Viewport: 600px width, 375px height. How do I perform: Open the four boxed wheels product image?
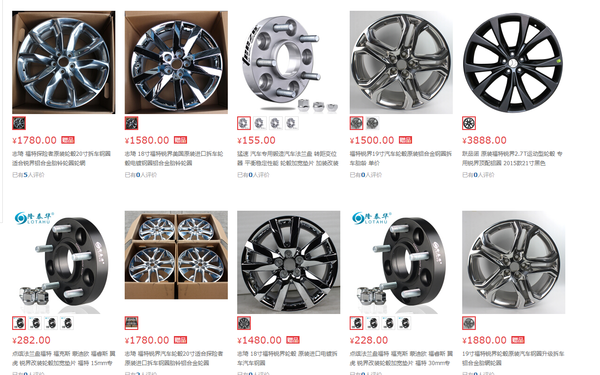(176, 255)
